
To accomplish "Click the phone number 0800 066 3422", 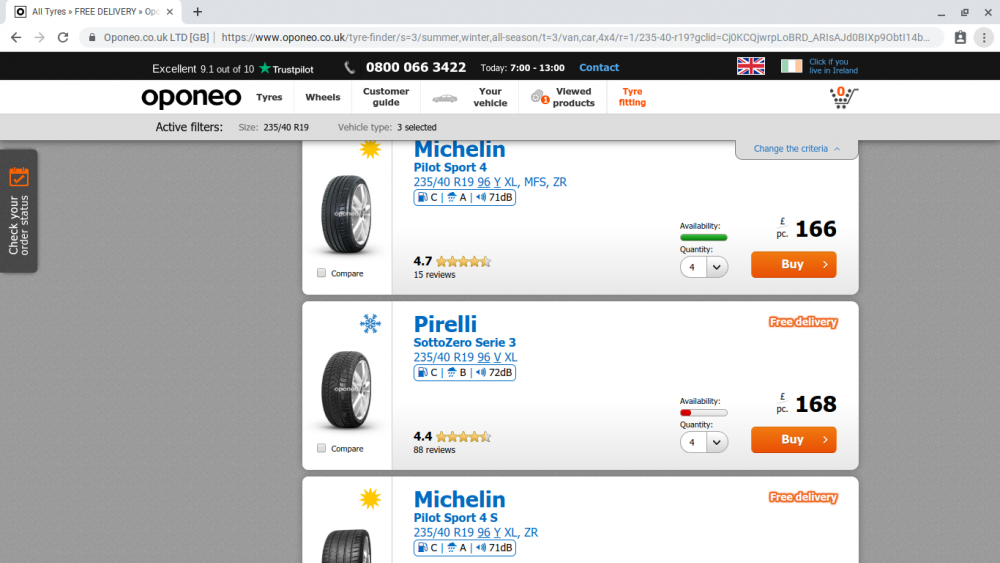I will point(416,68).
